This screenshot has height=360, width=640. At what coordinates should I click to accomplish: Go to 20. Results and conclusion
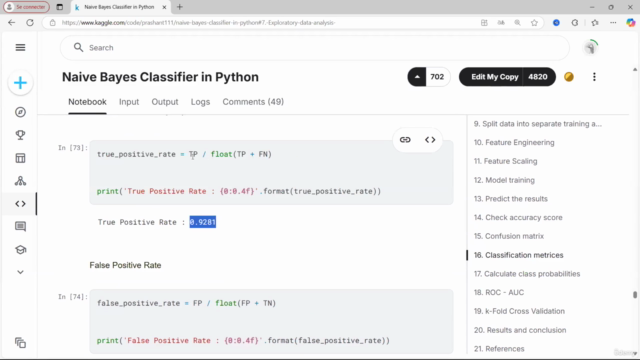[x=520, y=330]
